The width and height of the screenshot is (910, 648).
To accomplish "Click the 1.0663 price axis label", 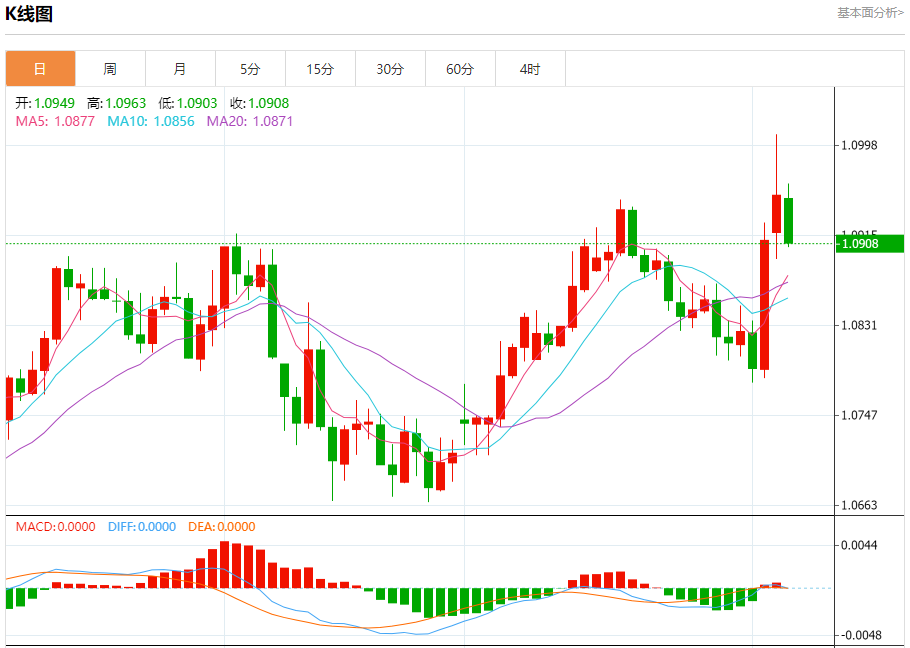I will pos(860,505).
